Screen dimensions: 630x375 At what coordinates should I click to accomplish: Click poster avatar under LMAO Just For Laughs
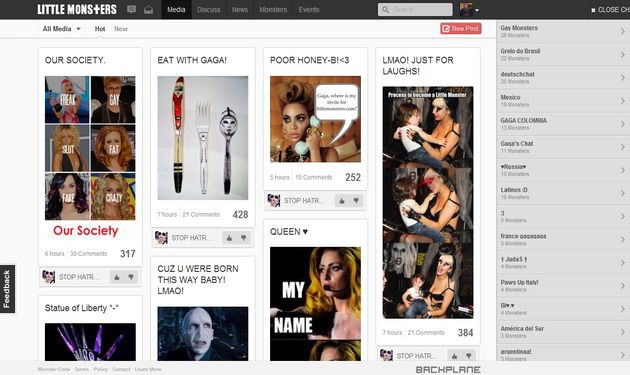coord(386,355)
